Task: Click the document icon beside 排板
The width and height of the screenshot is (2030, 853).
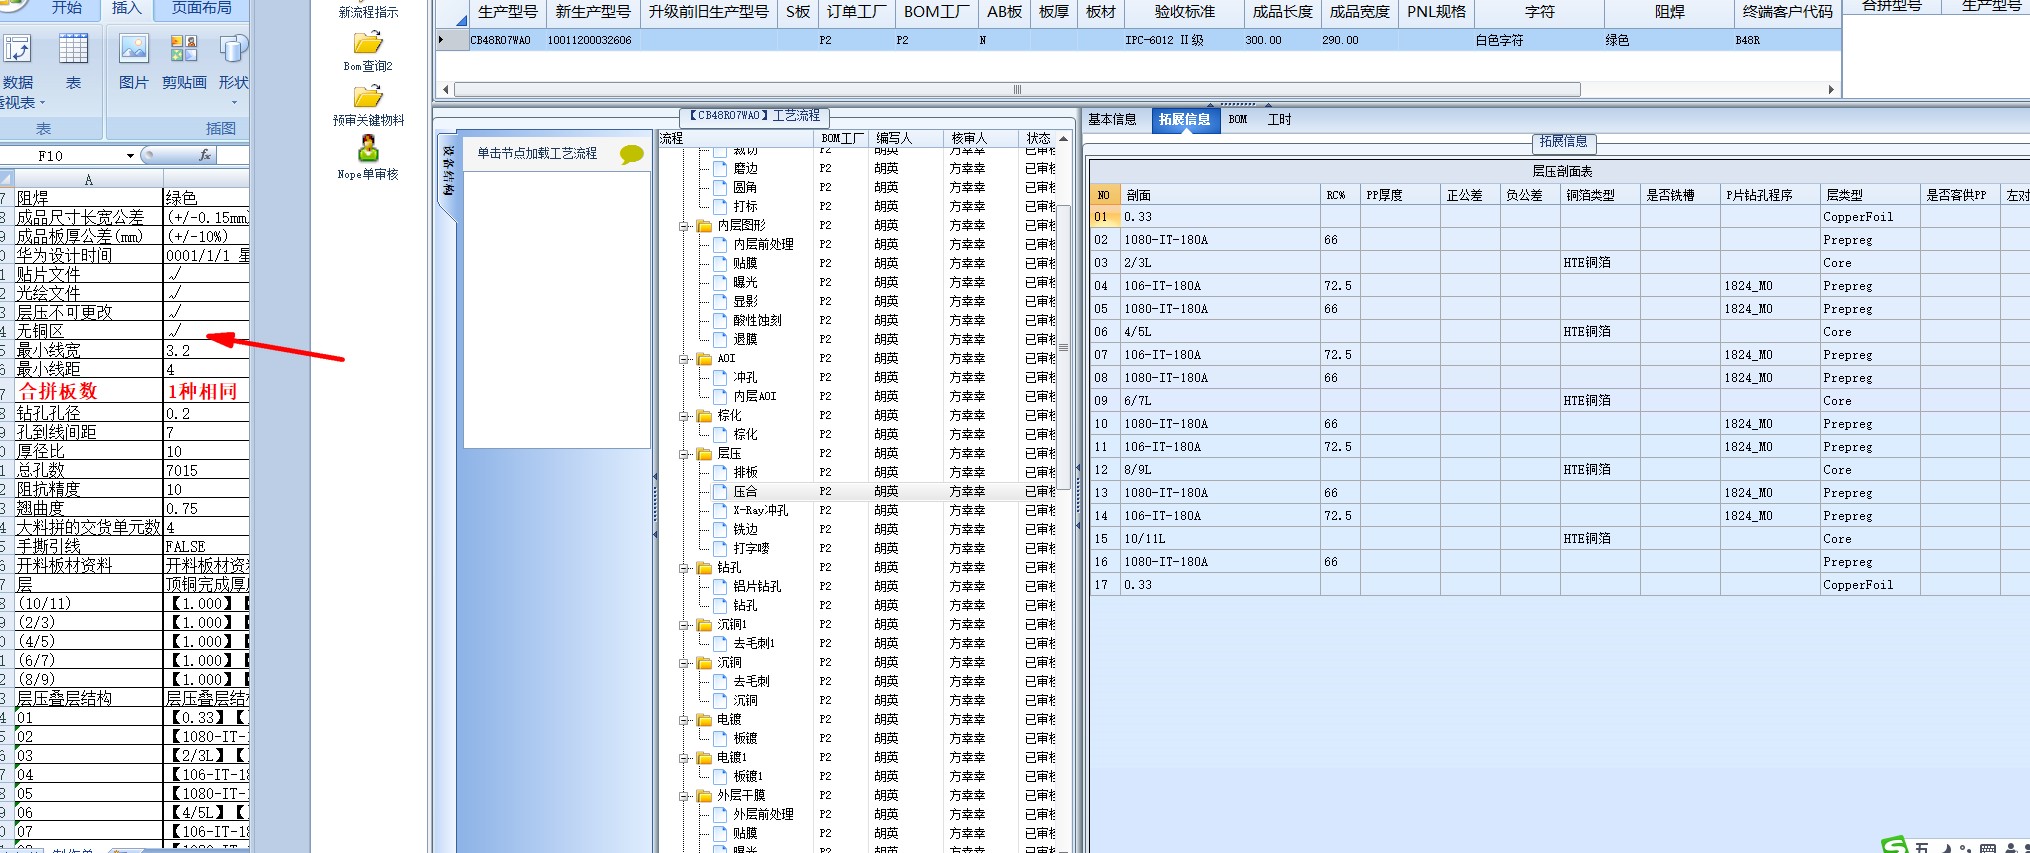Action: click(720, 473)
